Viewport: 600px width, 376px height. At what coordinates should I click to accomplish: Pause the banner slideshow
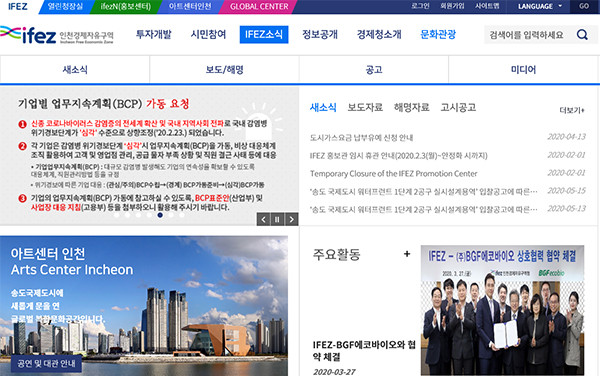pyautogui.click(x=277, y=219)
